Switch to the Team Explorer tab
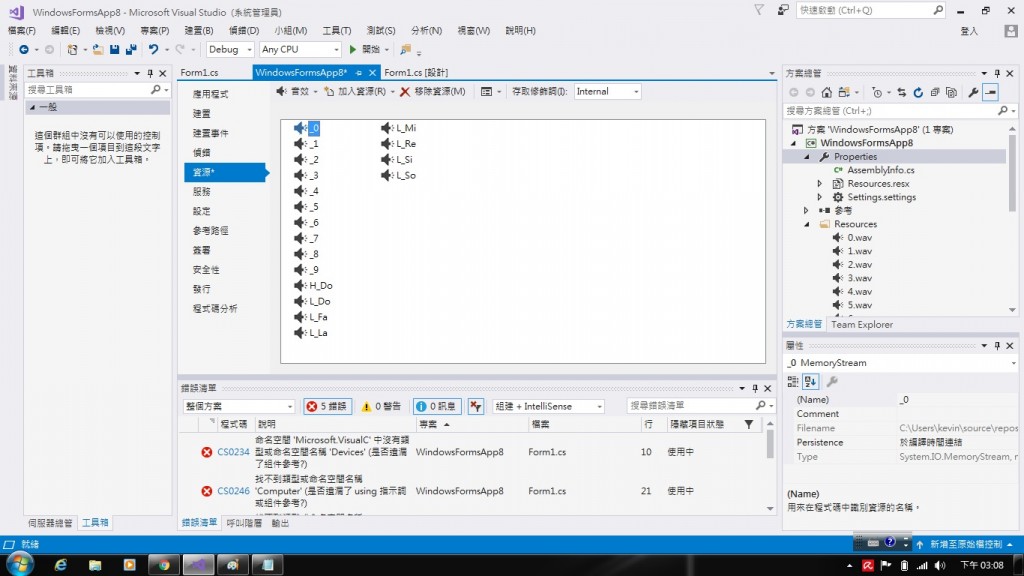 pyautogui.click(x=861, y=325)
